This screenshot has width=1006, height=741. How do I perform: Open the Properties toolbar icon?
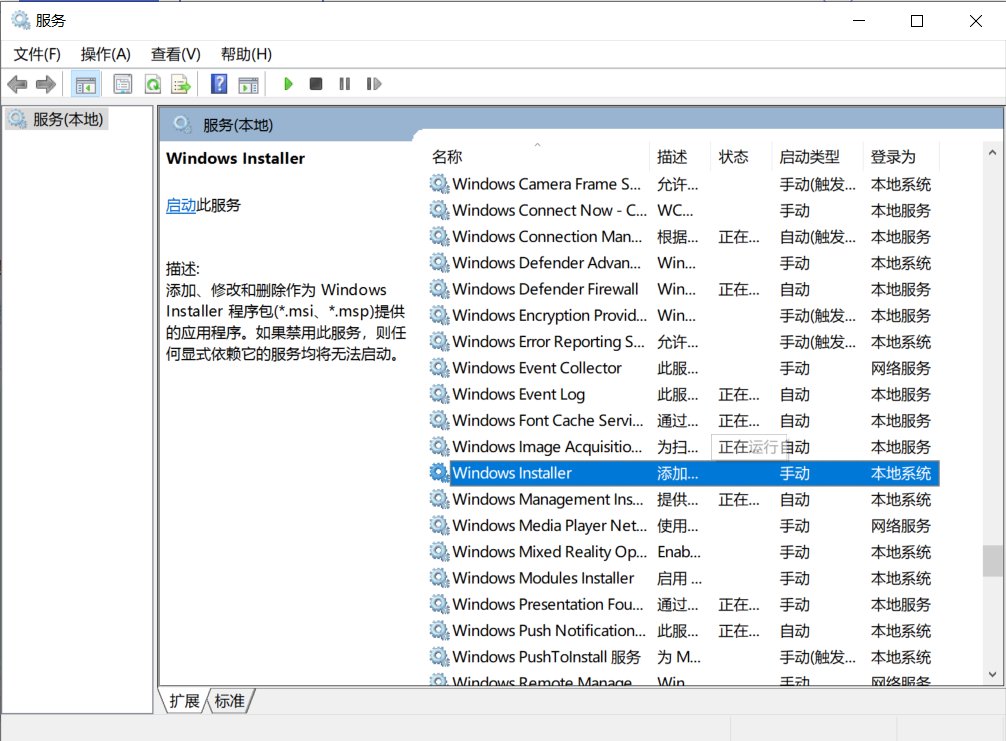point(122,83)
